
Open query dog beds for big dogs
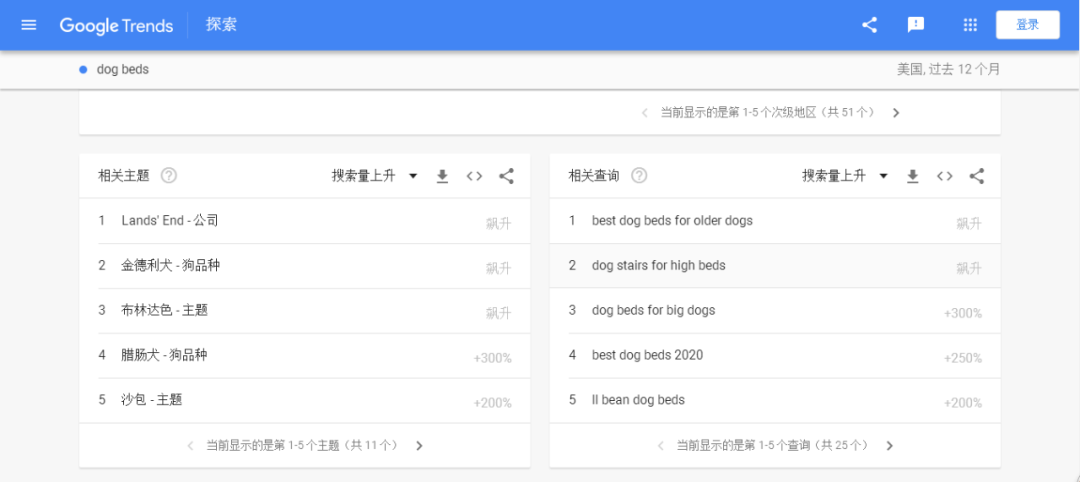(x=654, y=310)
